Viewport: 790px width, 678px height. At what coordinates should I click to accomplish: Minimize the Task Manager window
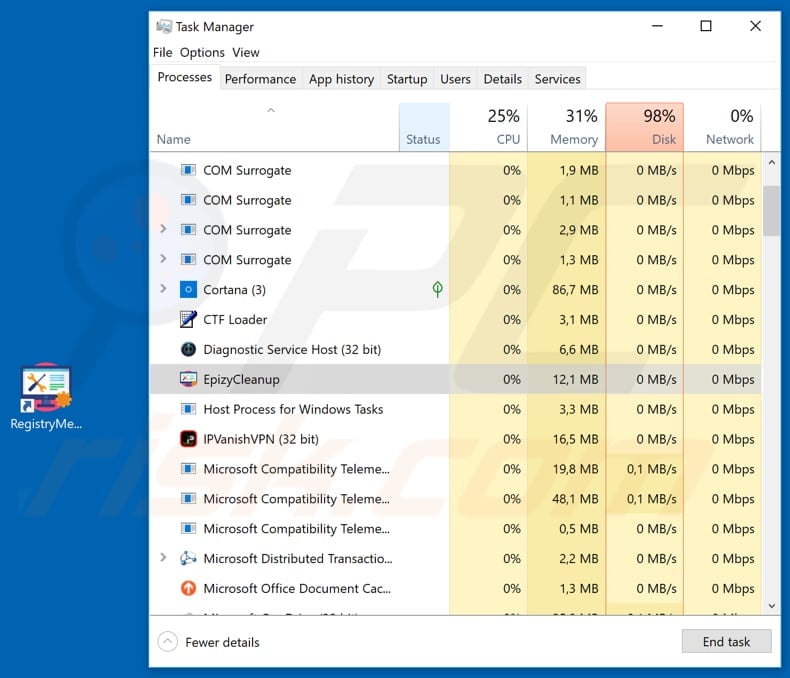(657, 26)
